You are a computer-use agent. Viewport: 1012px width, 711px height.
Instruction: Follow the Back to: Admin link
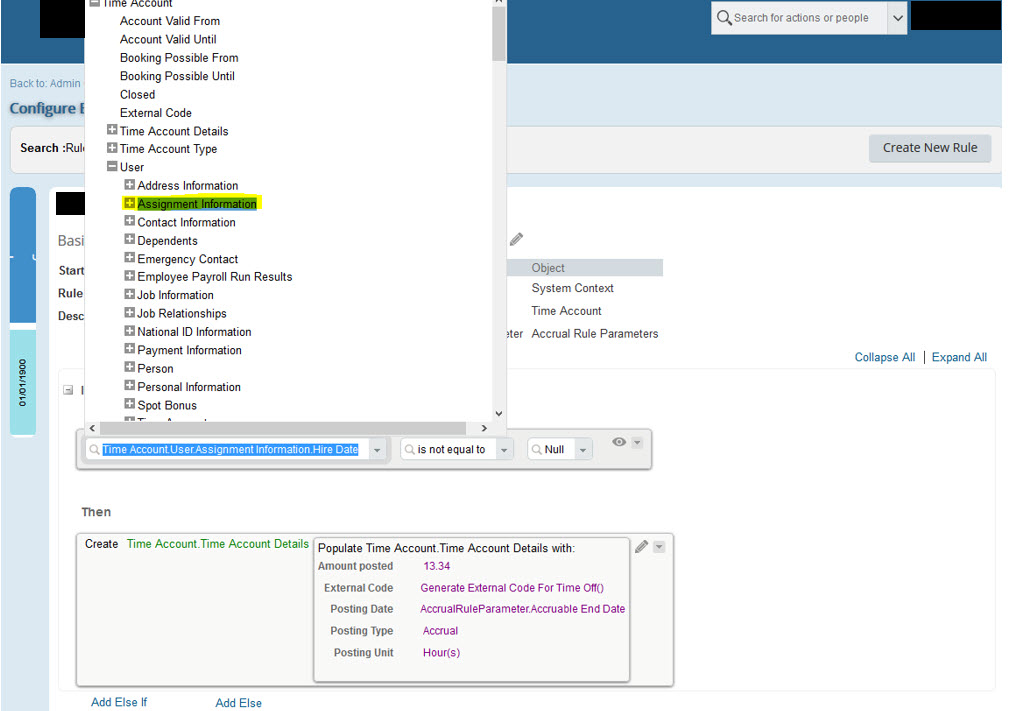coord(45,83)
